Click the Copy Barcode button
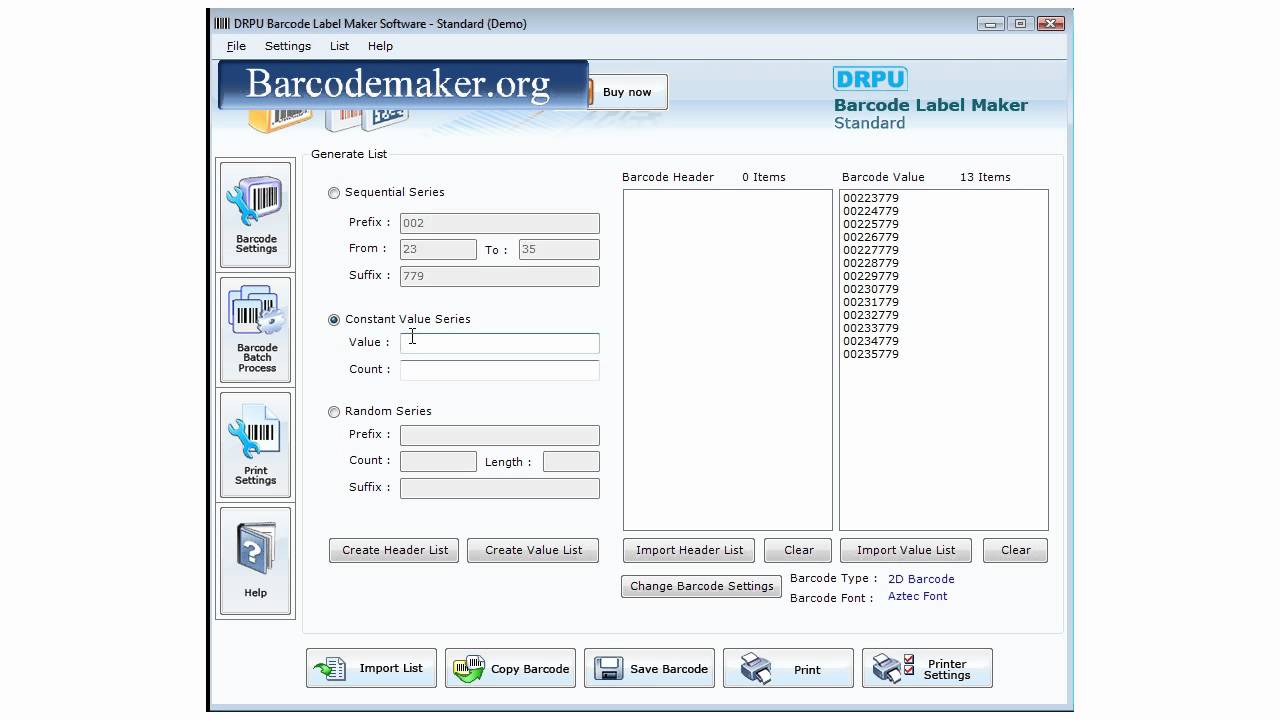 [x=510, y=668]
